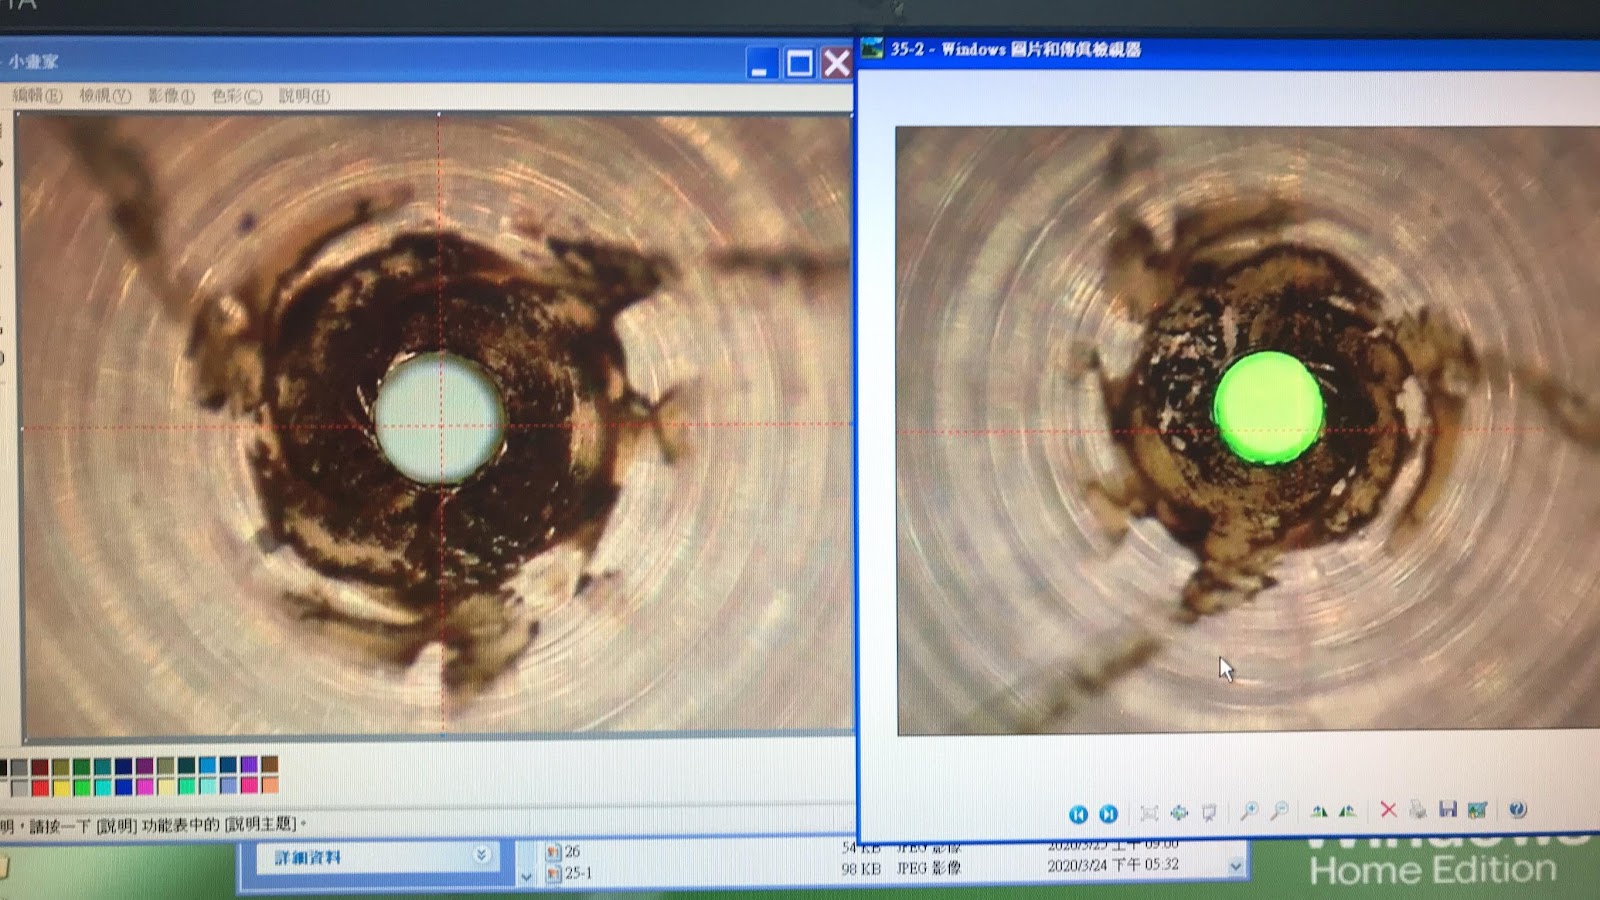Select file 25-1 in the folder list

pyautogui.click(x=577, y=873)
